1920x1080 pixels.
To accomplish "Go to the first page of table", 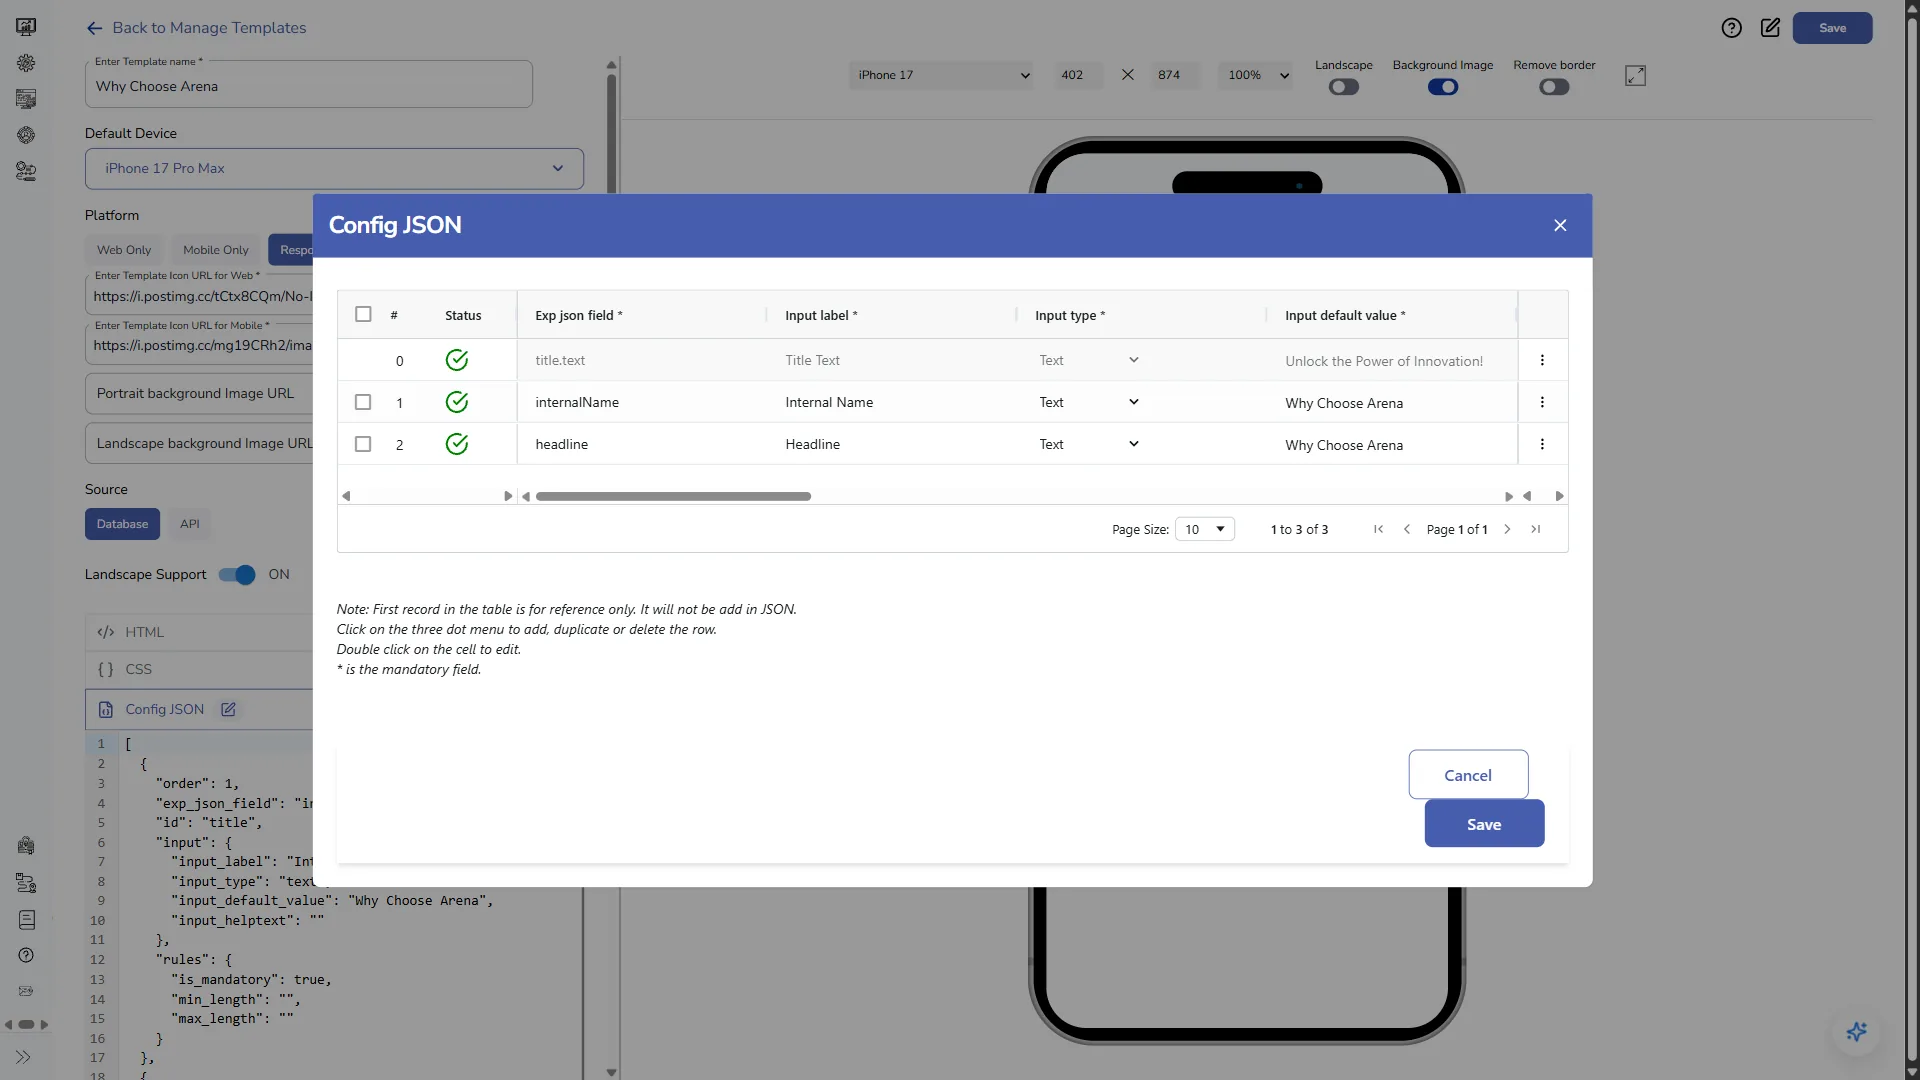I will [x=1378, y=529].
